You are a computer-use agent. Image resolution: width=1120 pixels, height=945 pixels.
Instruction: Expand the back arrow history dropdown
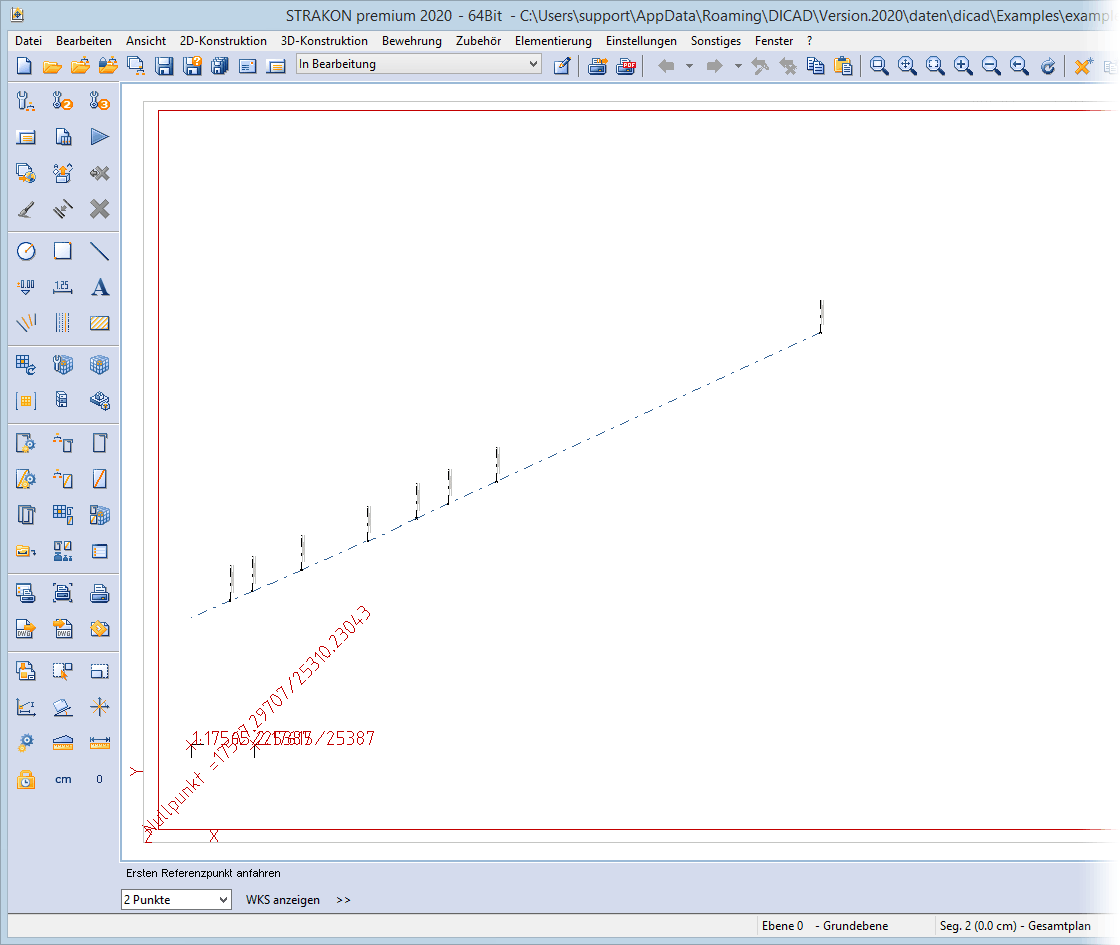click(x=689, y=66)
